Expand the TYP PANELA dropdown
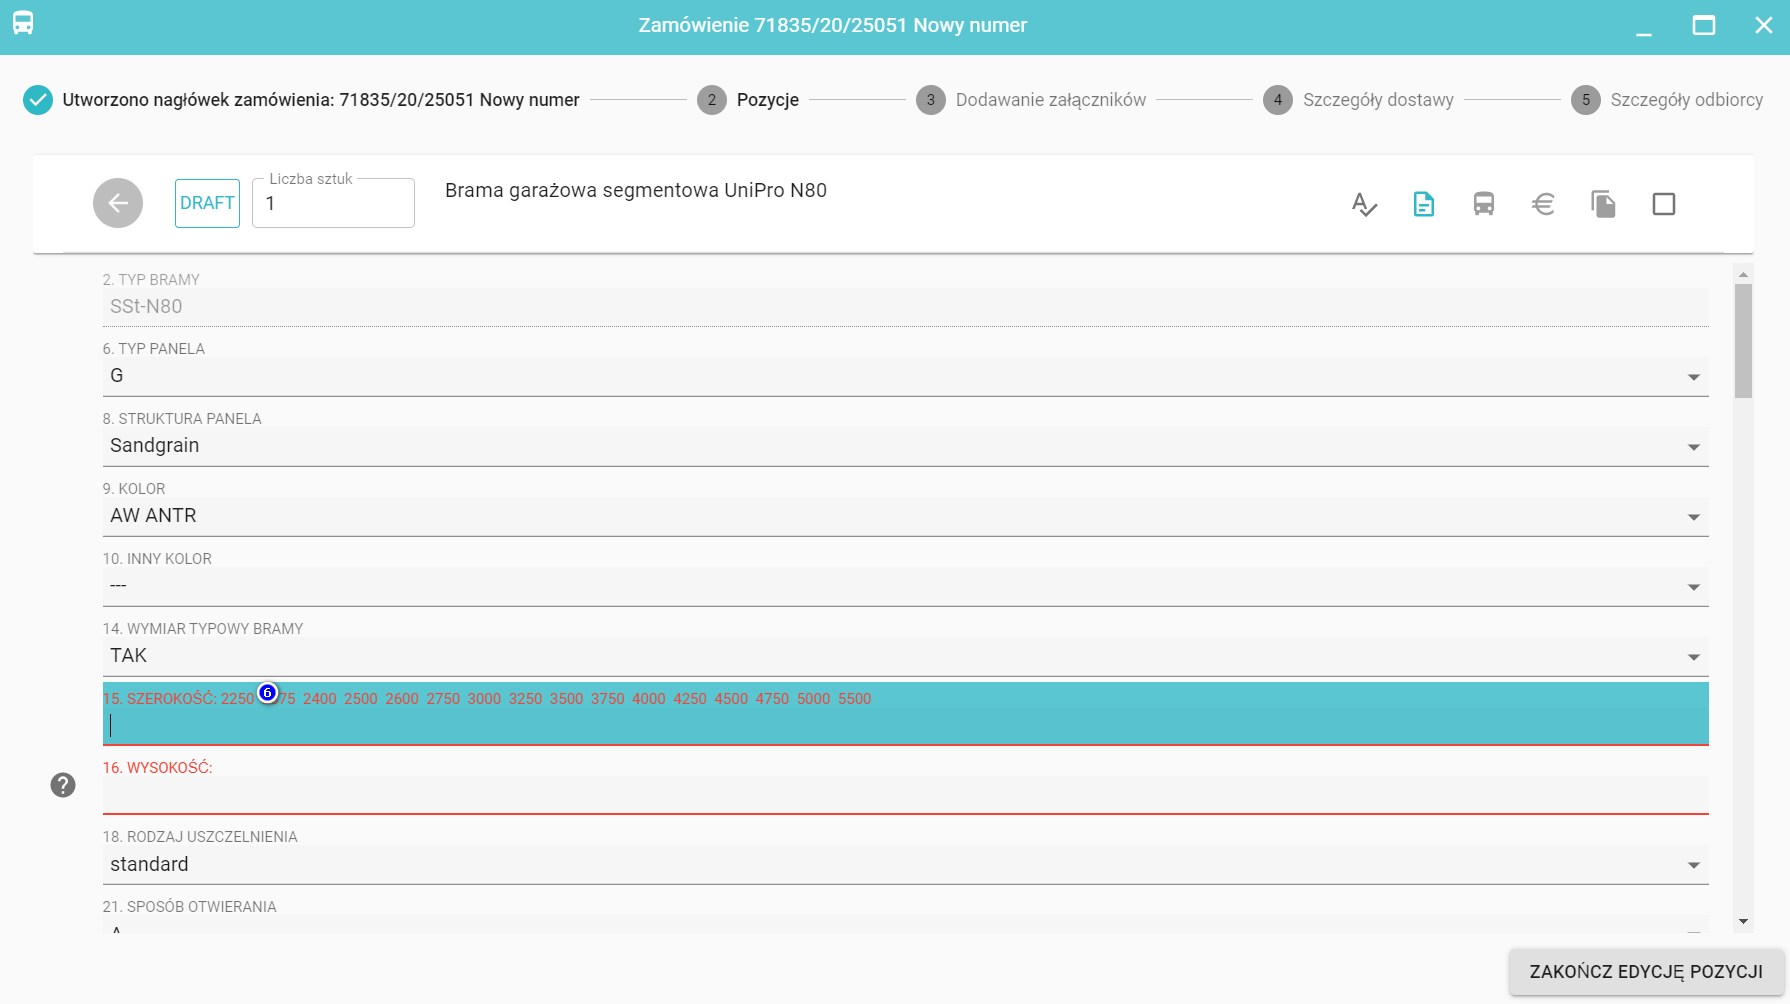1790x1004 pixels. click(1693, 377)
